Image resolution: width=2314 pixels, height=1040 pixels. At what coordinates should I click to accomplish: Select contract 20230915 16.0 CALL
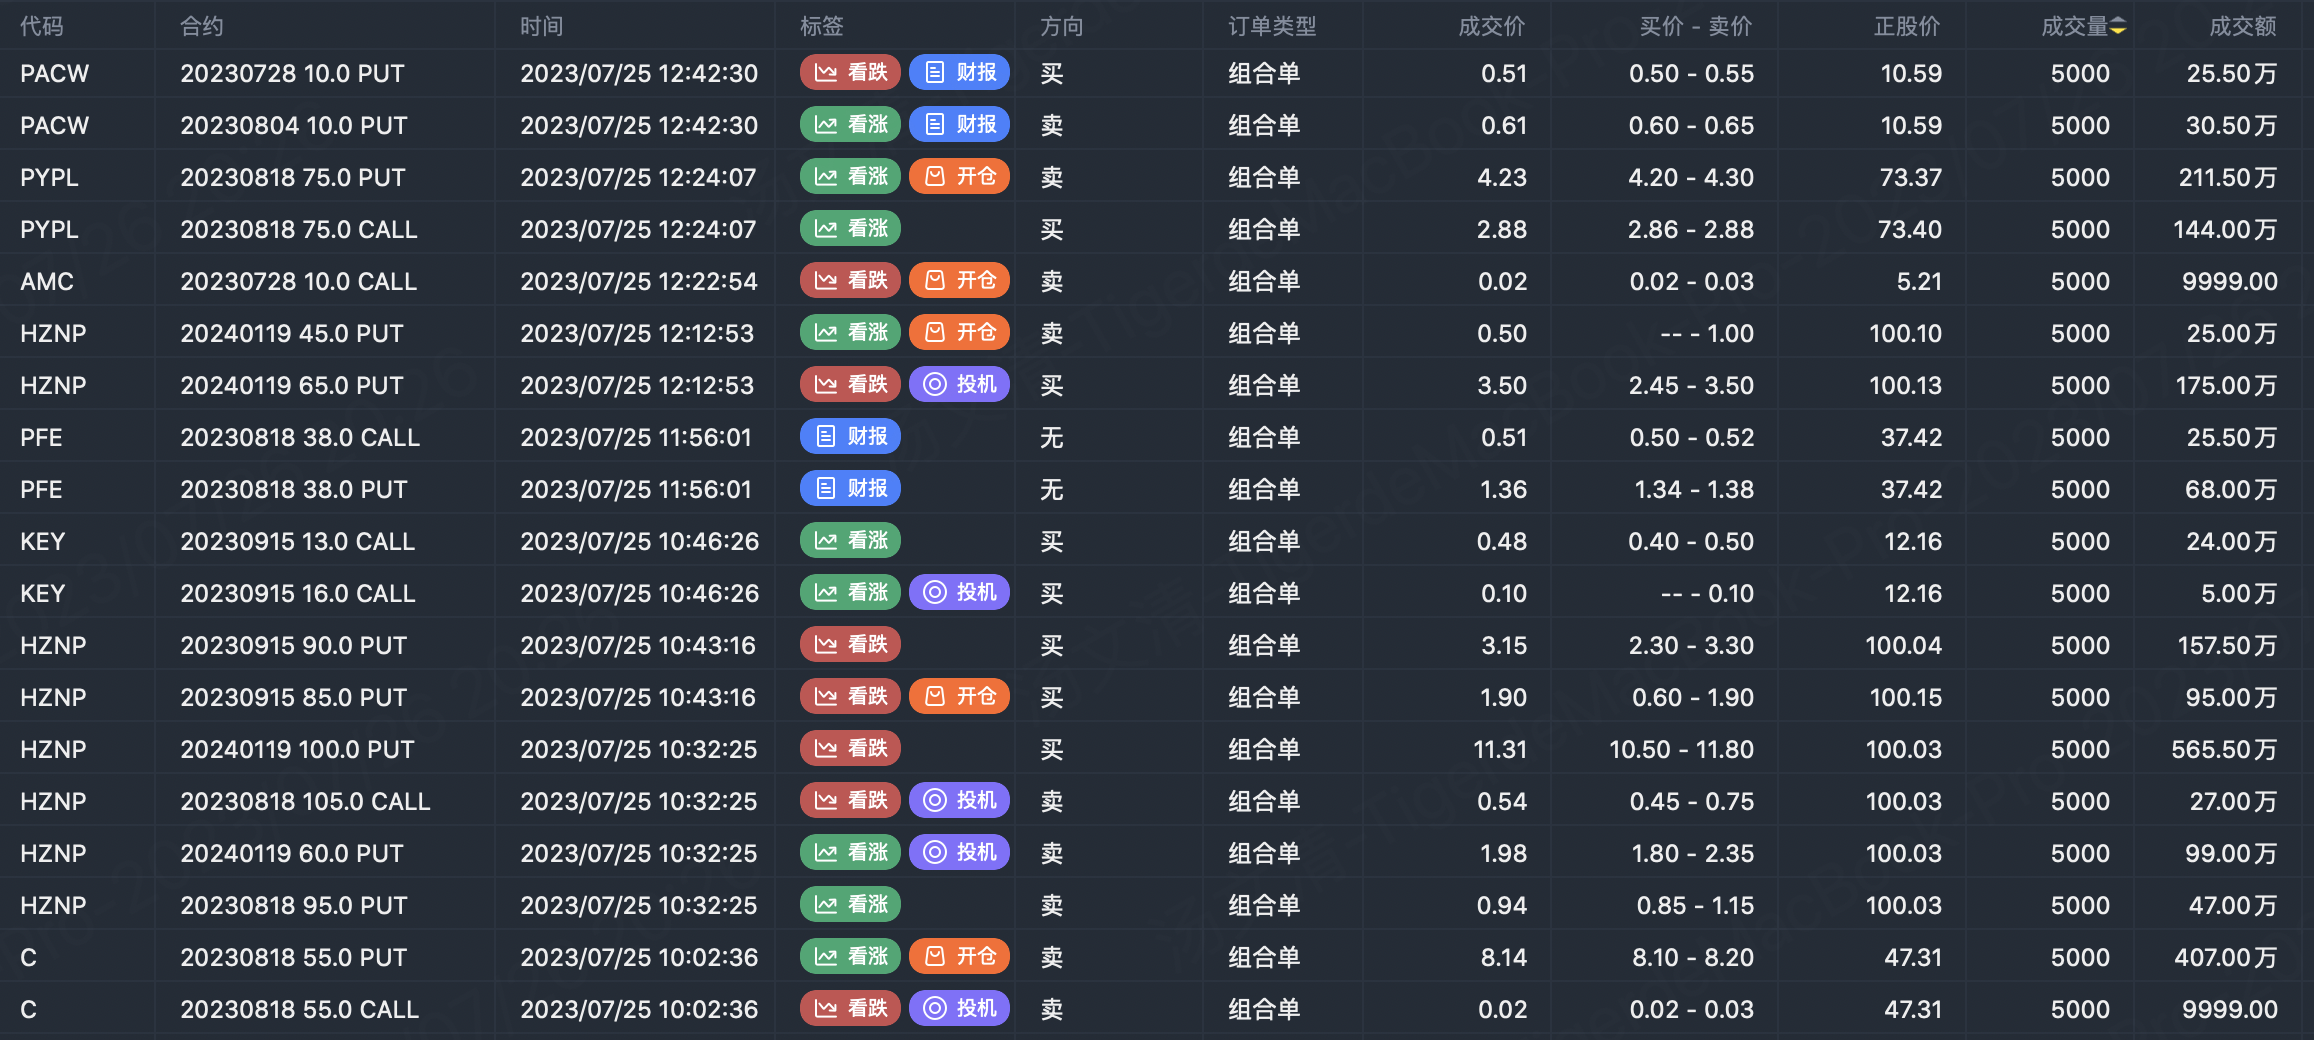pyautogui.click(x=298, y=593)
